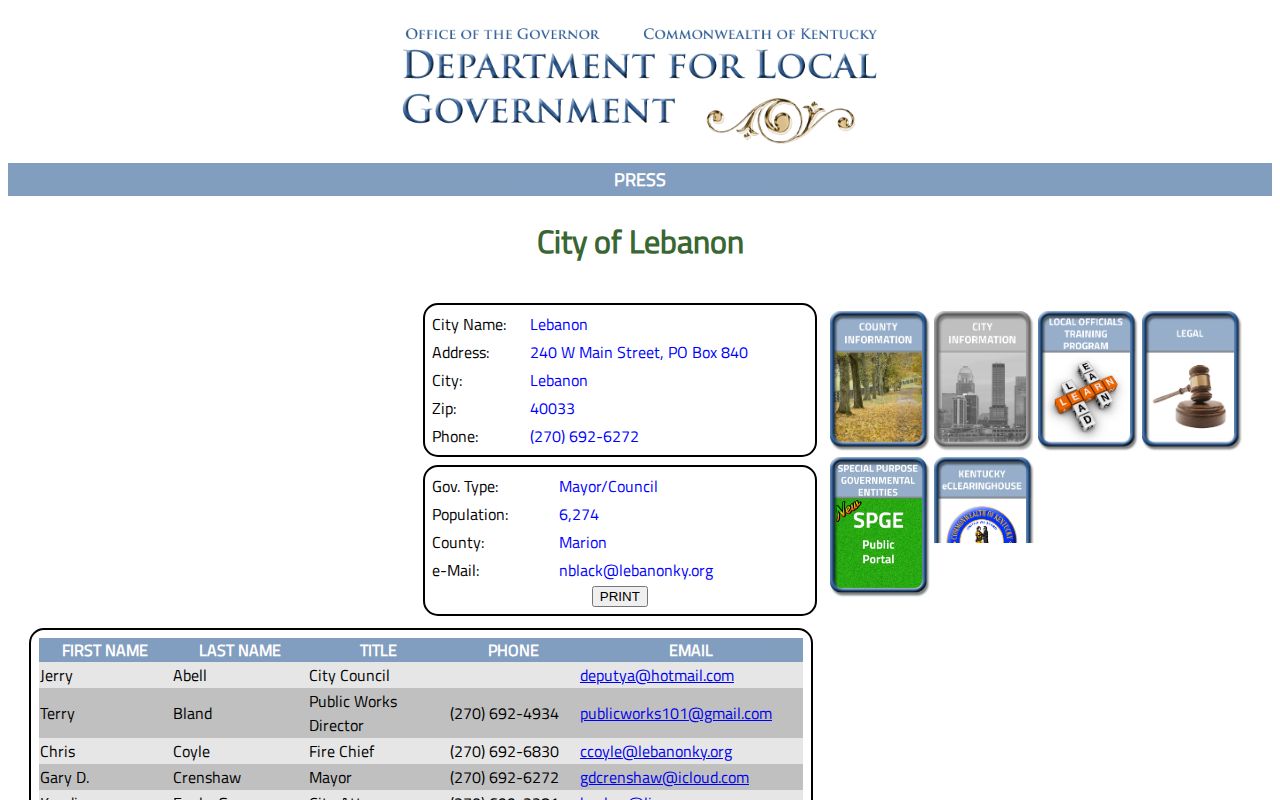The image size is (1280, 800).
Task: Click the TITLE column header
Action: (x=378, y=651)
